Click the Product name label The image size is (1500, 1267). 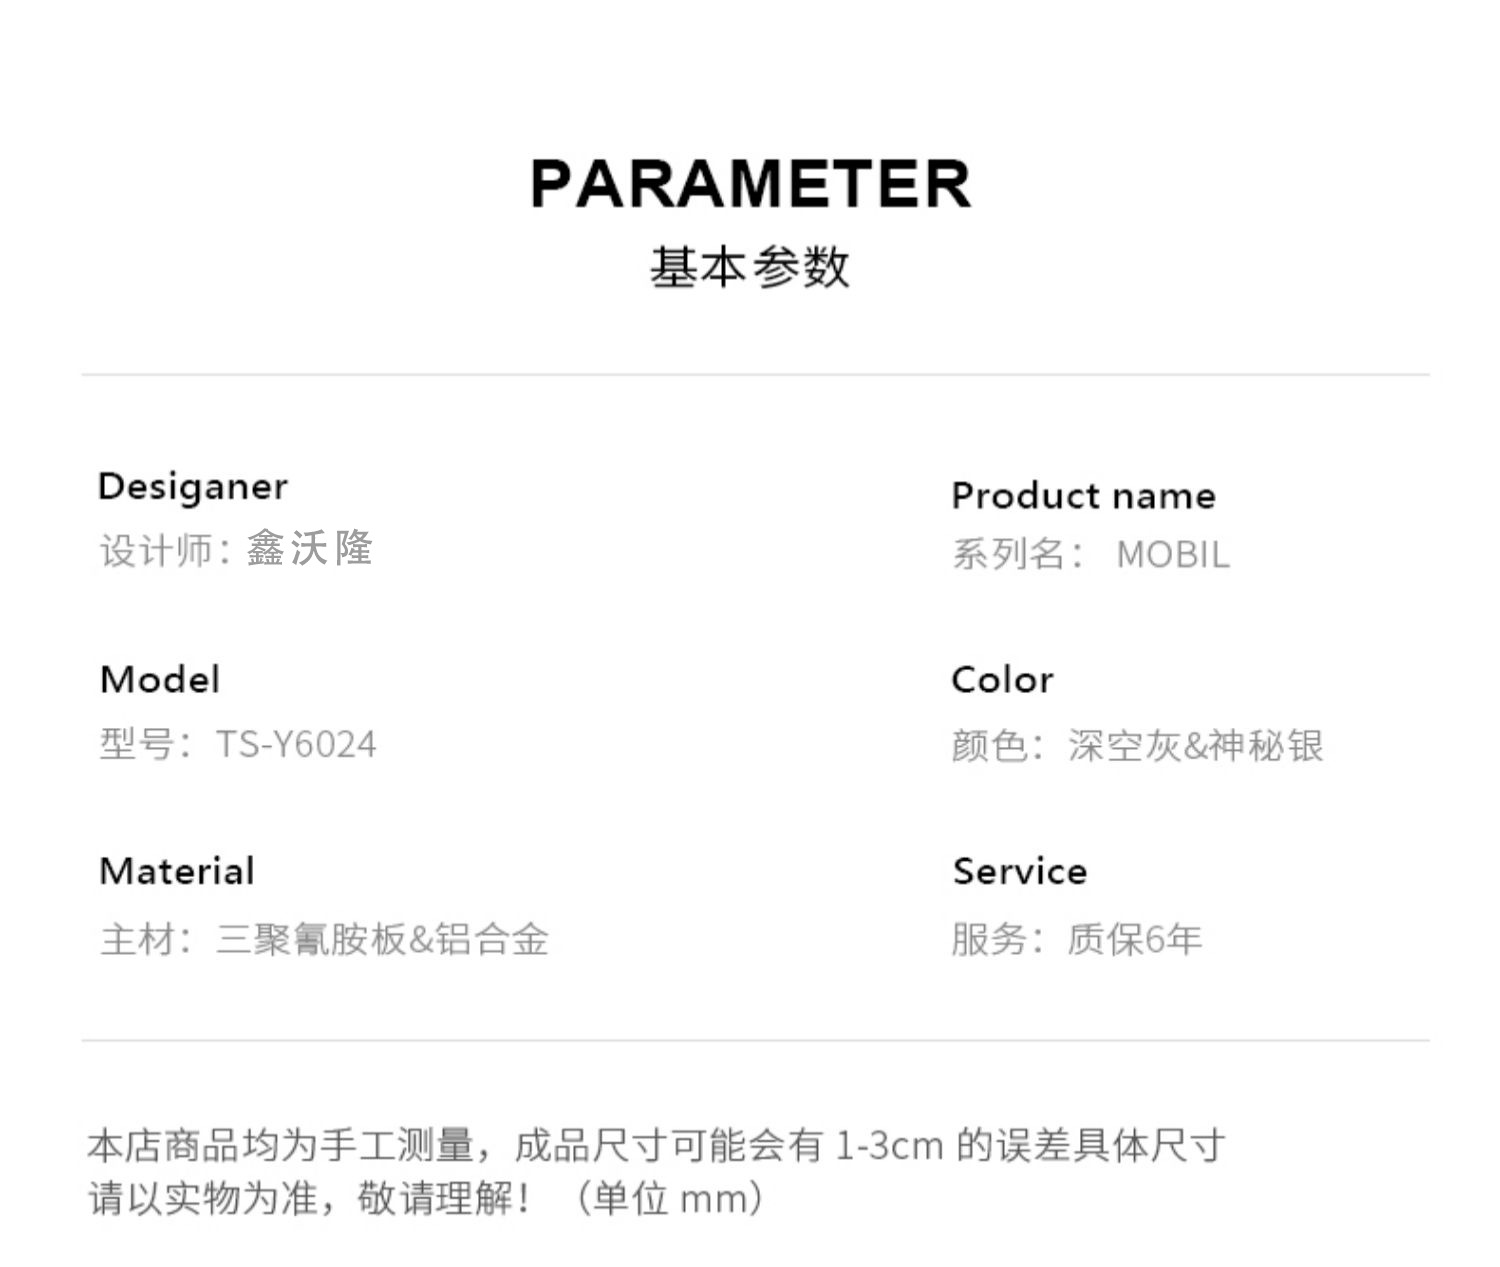click(x=1083, y=496)
